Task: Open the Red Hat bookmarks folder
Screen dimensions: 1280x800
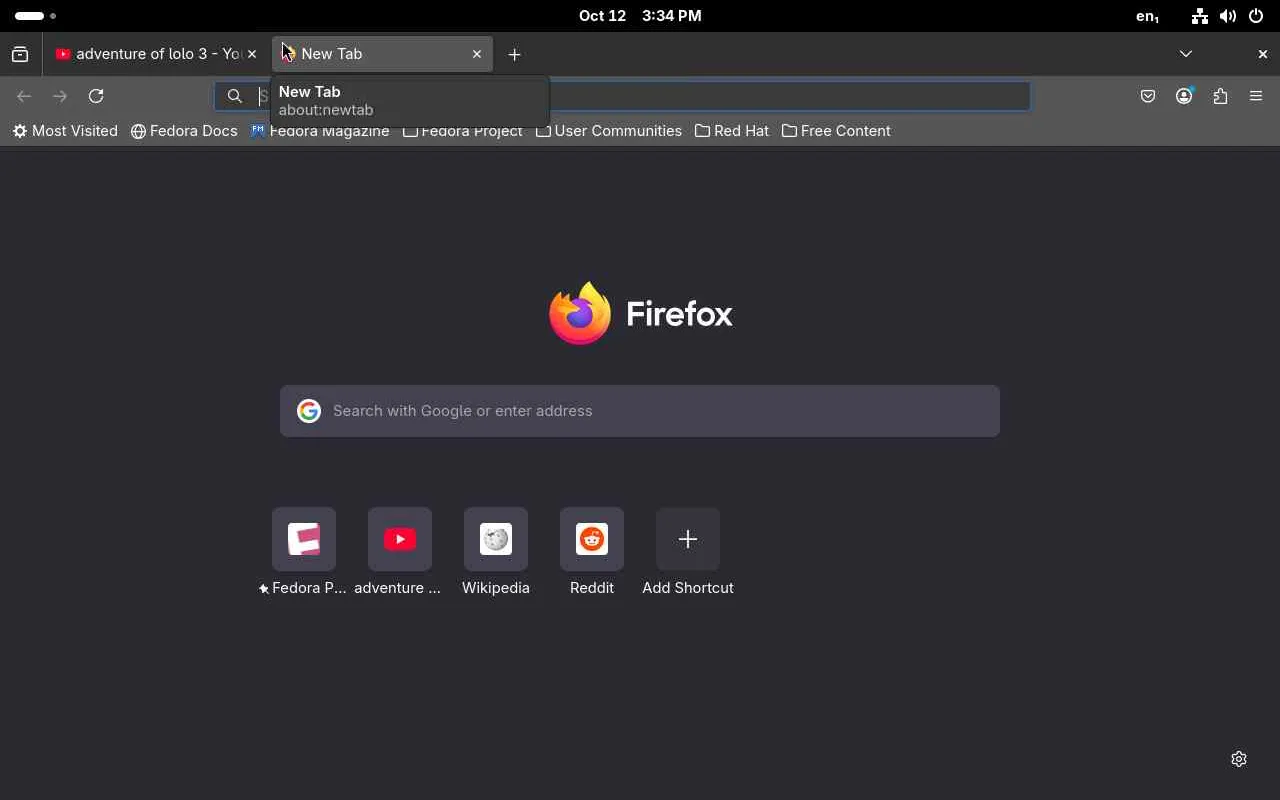Action: 732,131
